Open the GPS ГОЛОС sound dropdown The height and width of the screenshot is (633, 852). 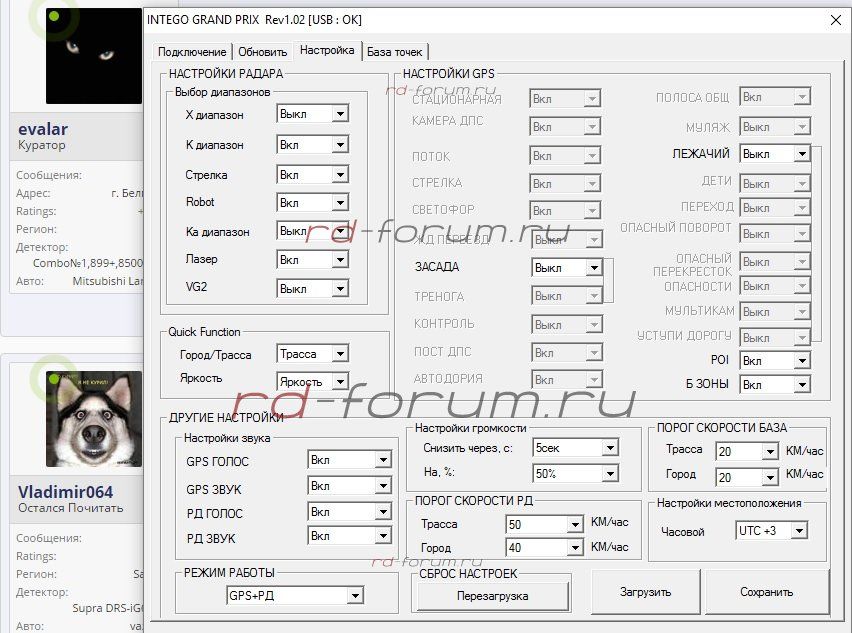[x=382, y=460]
